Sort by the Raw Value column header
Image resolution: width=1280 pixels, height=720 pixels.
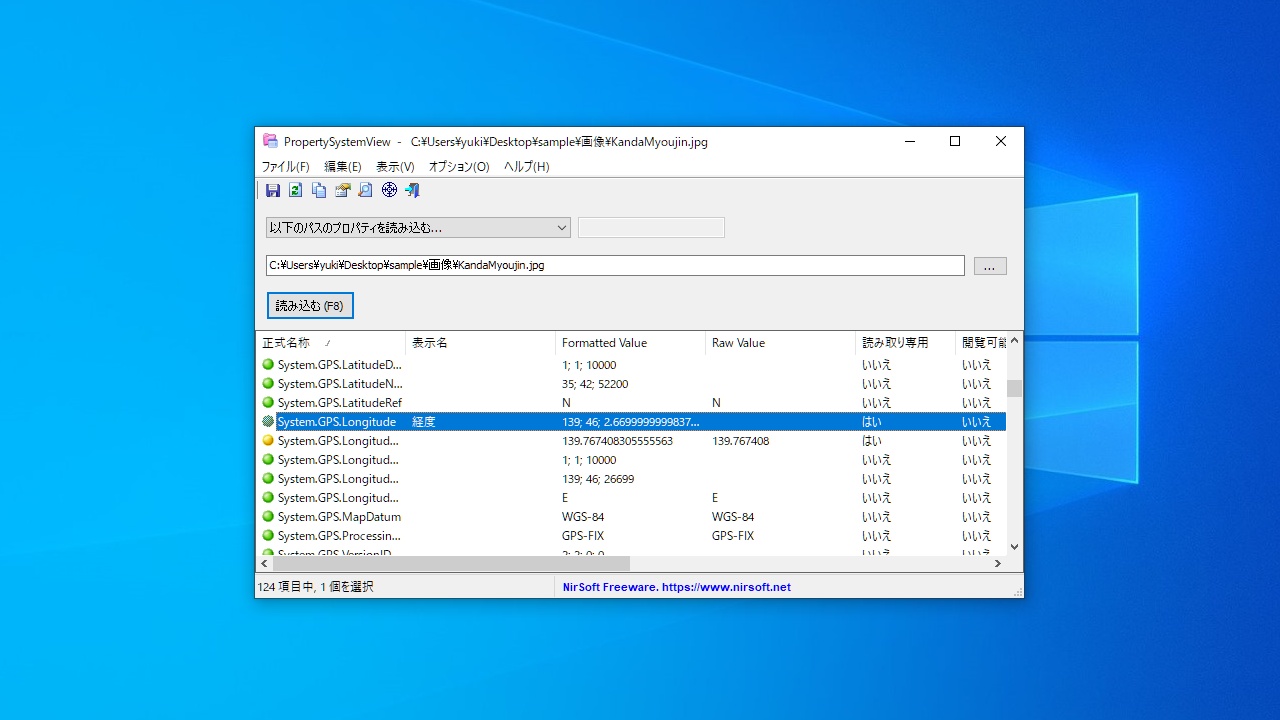click(781, 342)
